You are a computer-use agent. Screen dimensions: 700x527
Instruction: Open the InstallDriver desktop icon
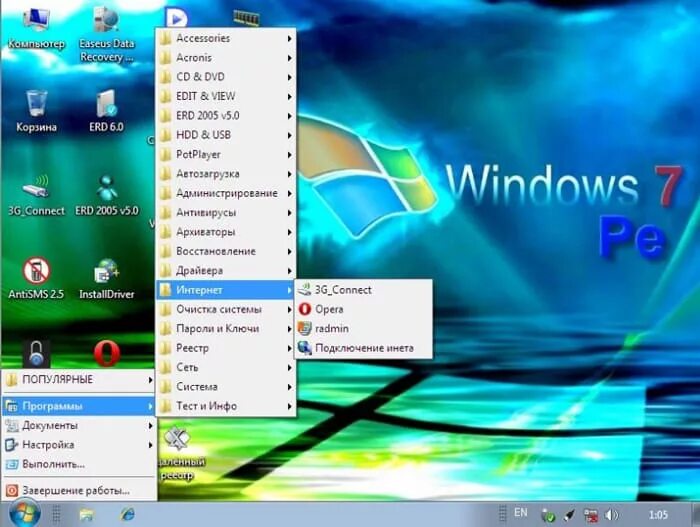pyautogui.click(x=106, y=278)
